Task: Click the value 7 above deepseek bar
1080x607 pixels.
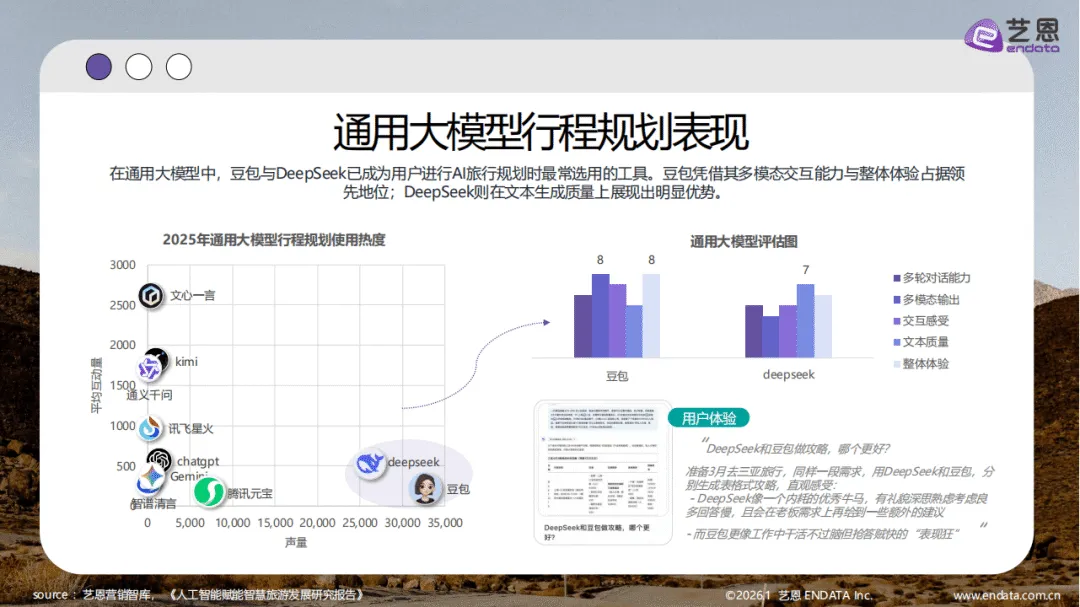Action: (805, 270)
